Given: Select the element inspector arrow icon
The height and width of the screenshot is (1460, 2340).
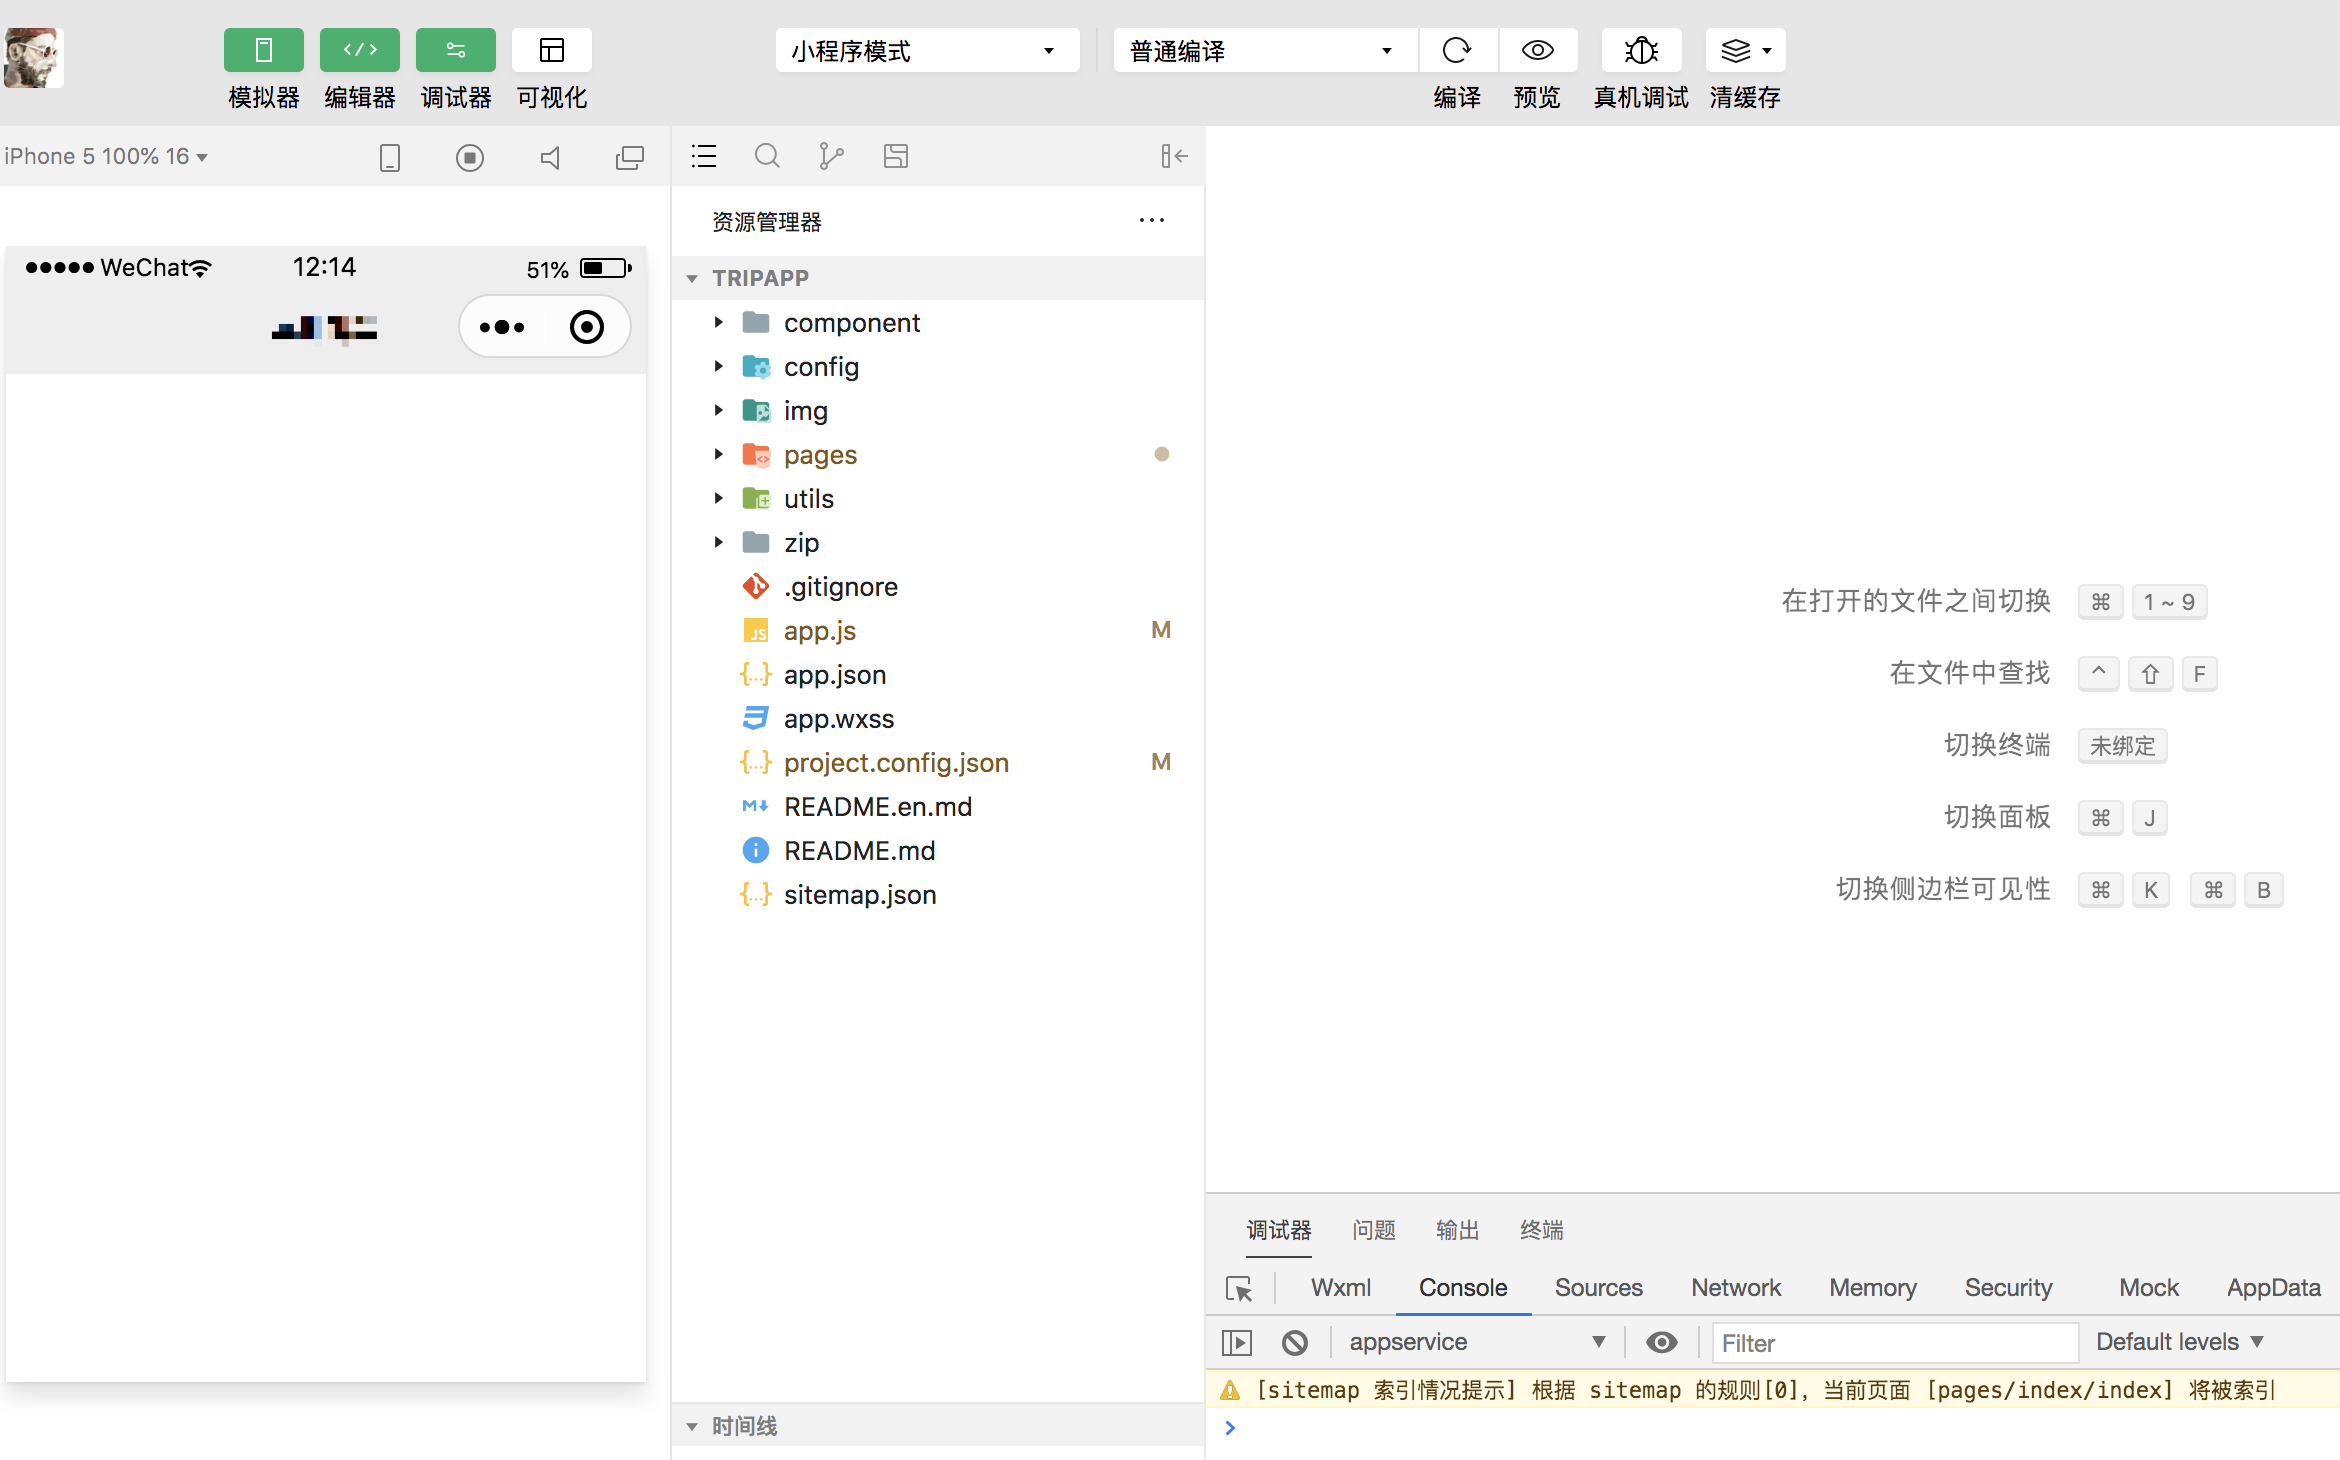Looking at the screenshot, I should (1239, 1288).
